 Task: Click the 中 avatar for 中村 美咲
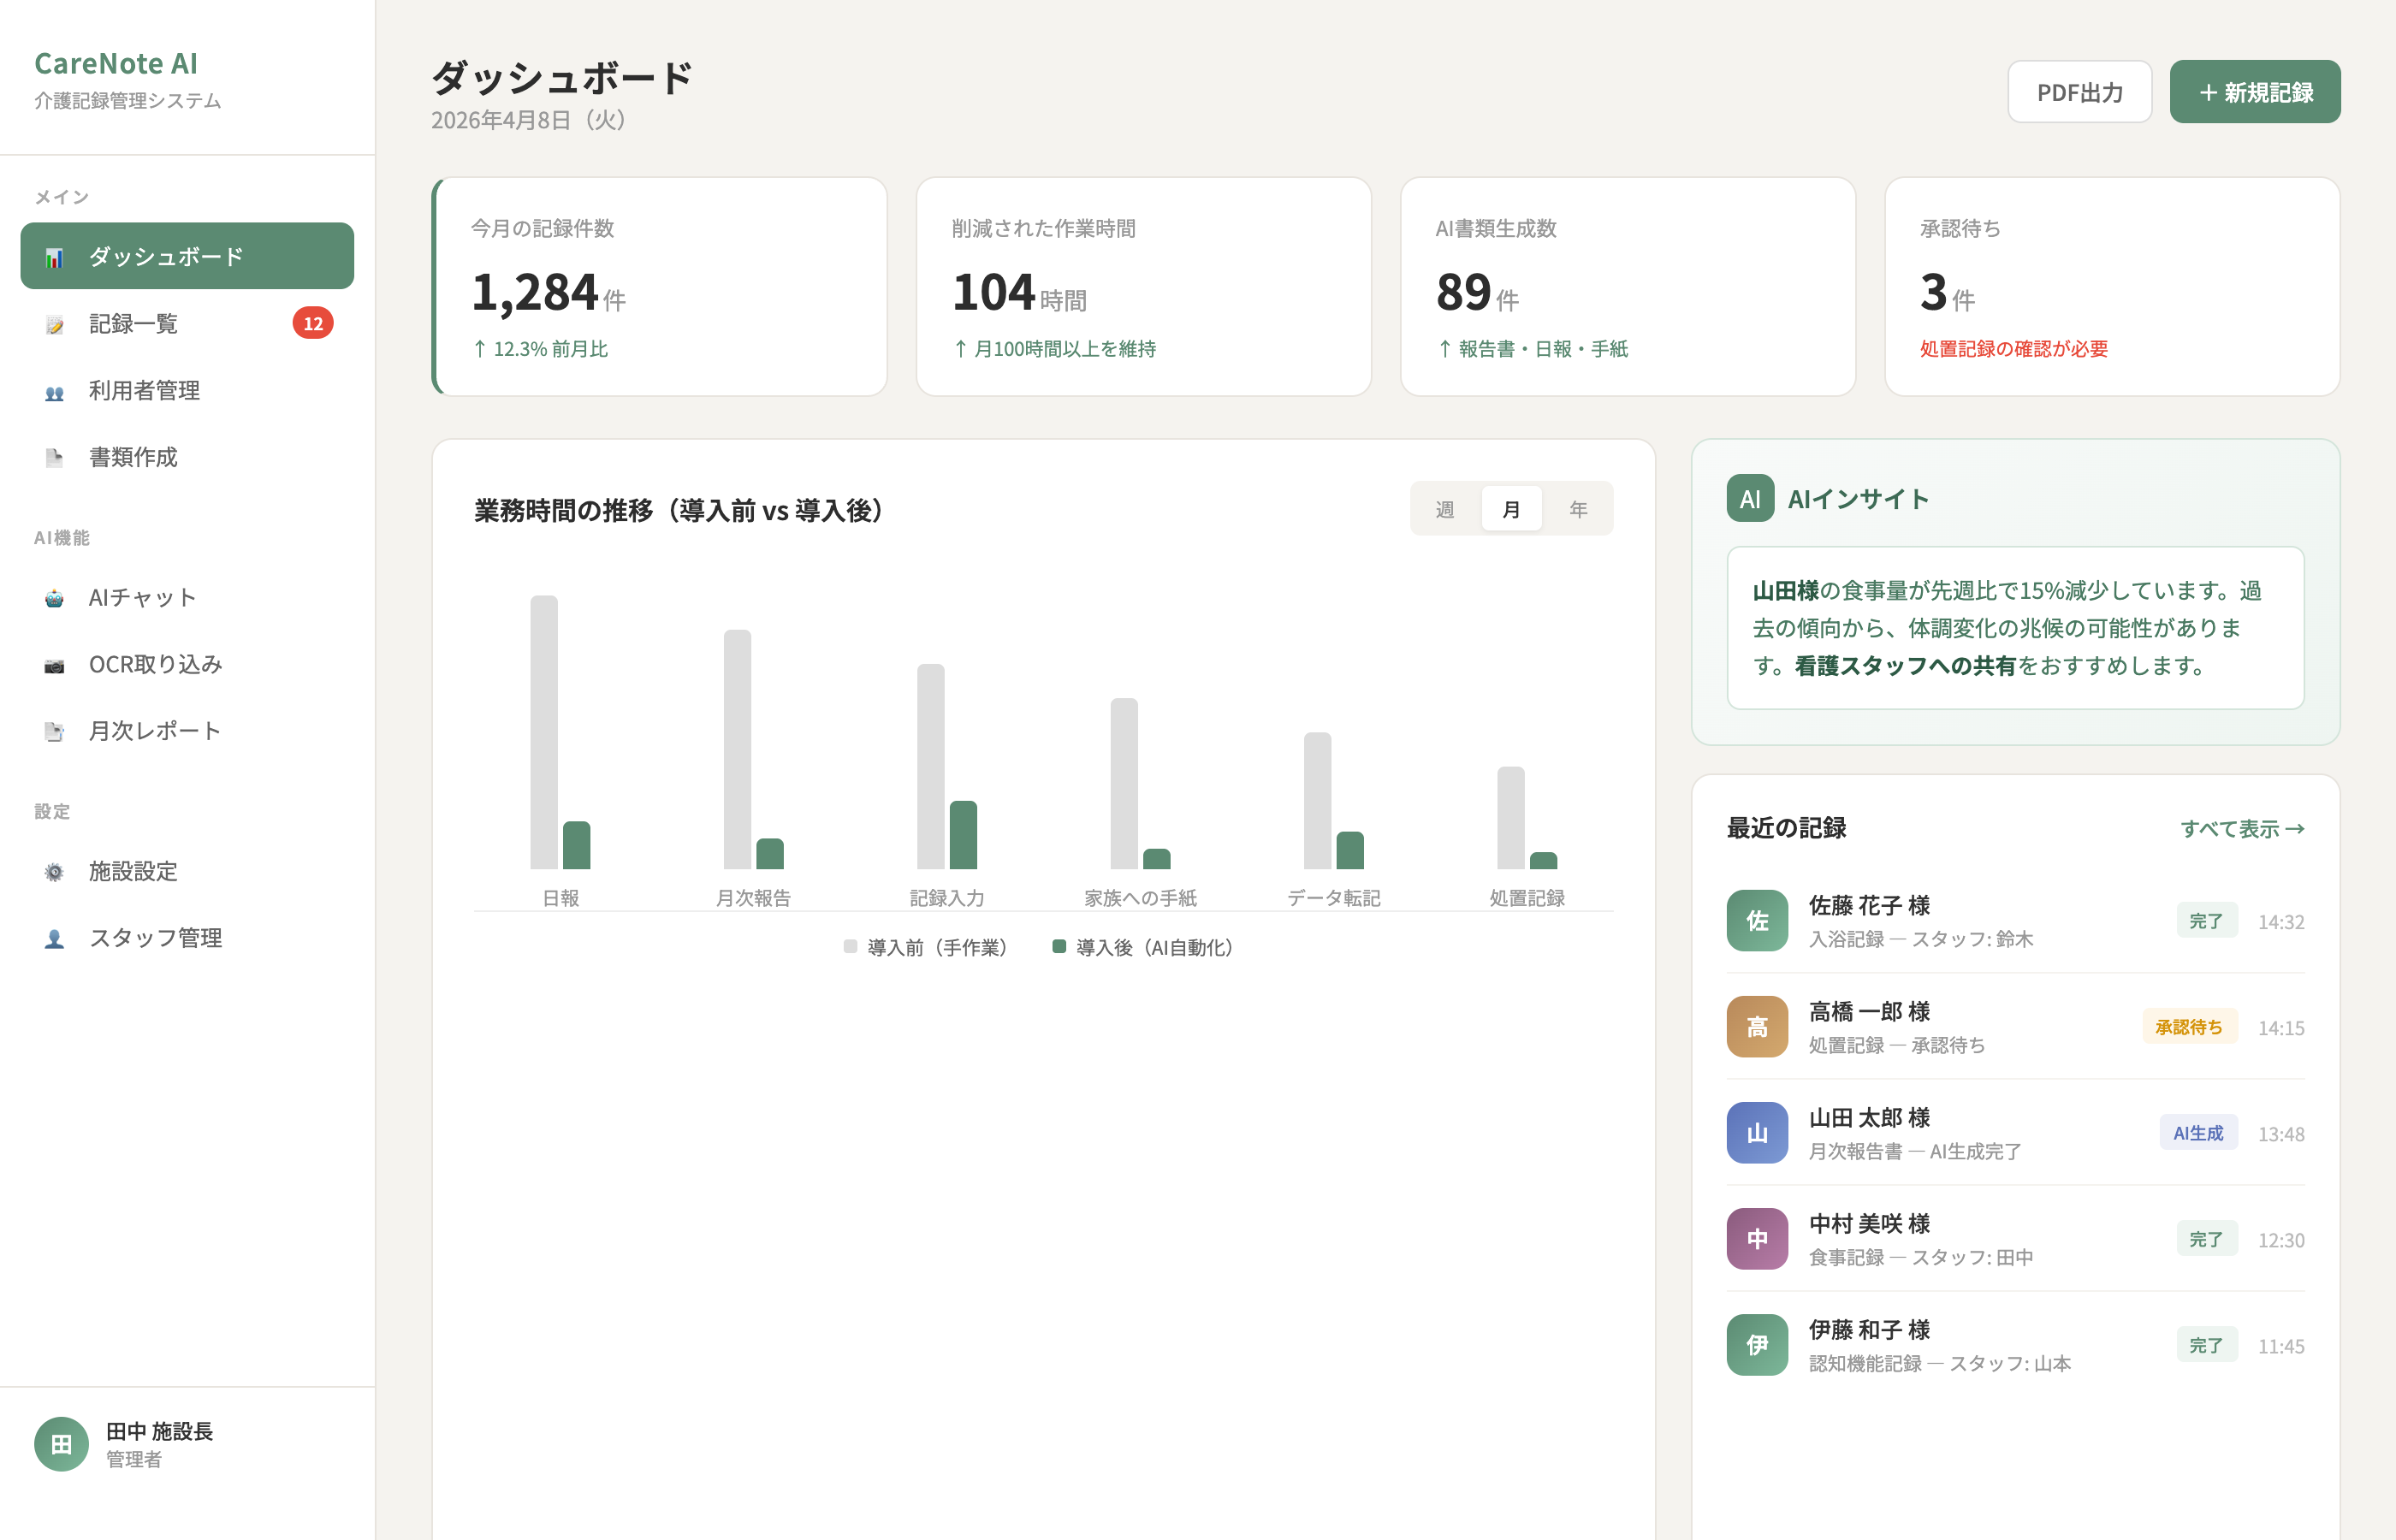(1757, 1238)
